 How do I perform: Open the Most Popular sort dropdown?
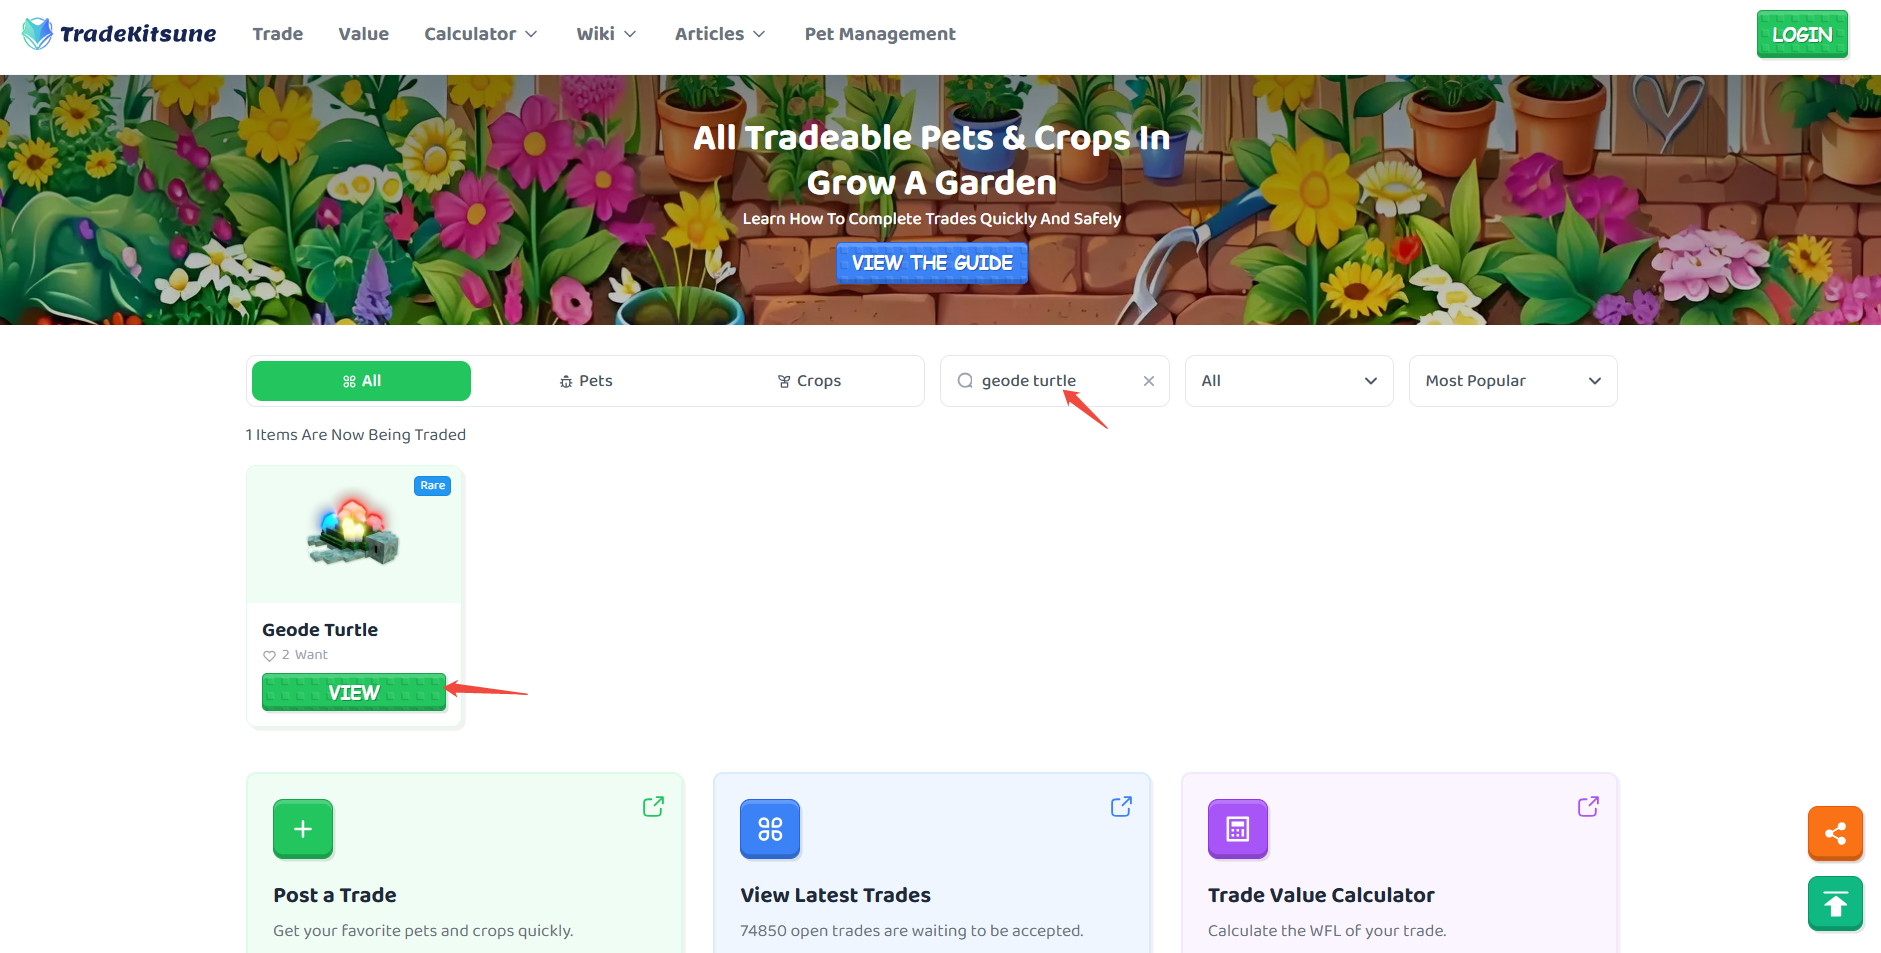click(x=1513, y=381)
